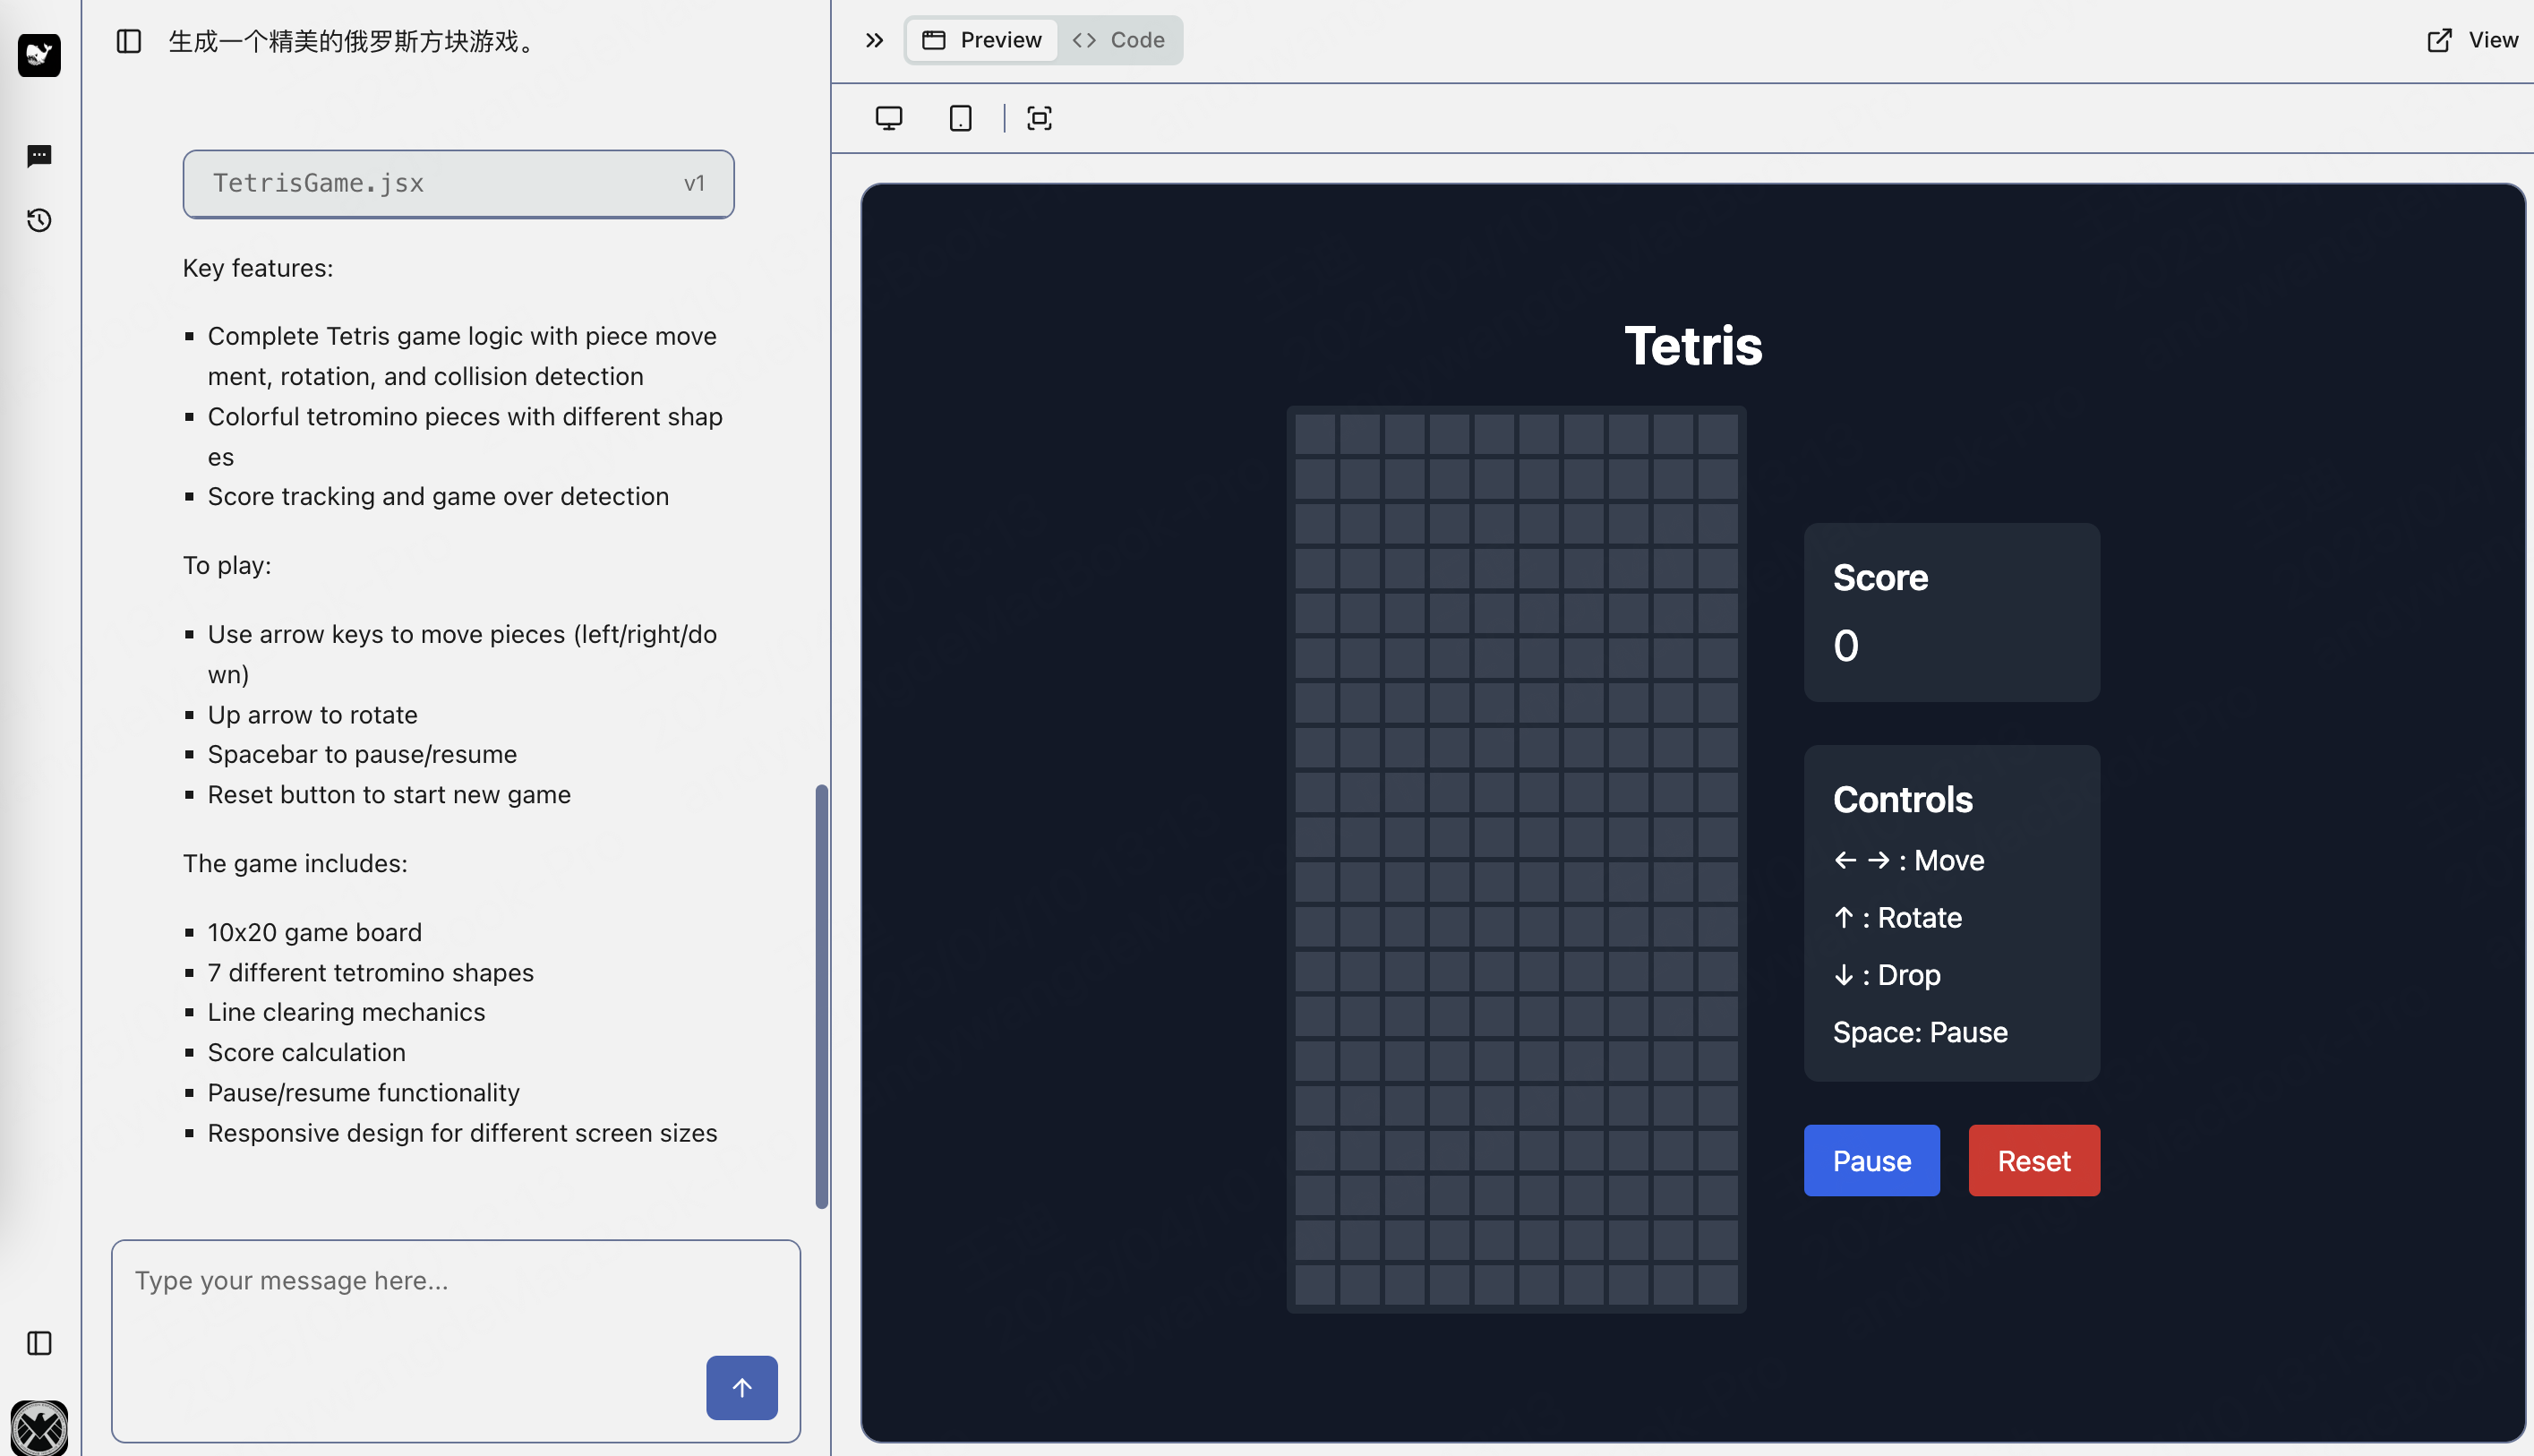Open the history clock icon

(x=39, y=220)
